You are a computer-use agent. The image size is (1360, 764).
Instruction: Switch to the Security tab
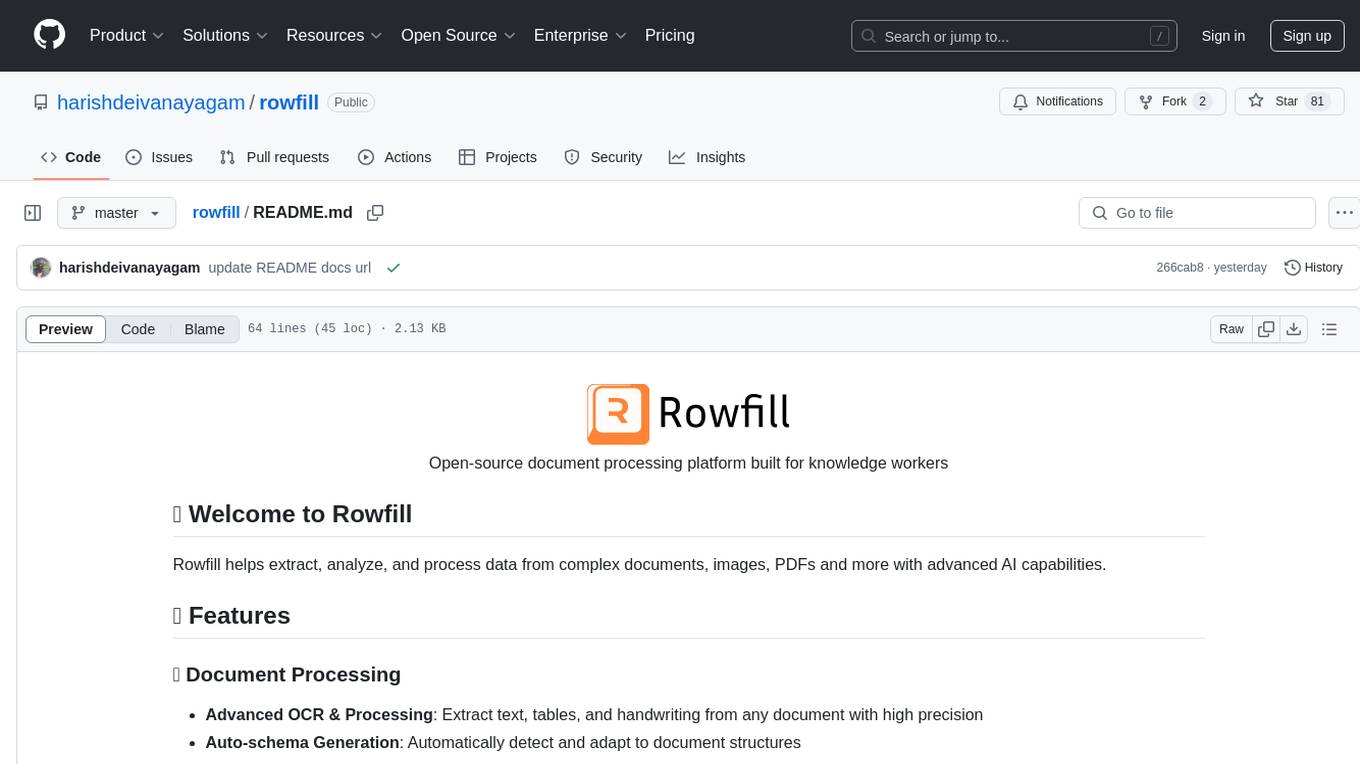[603, 157]
